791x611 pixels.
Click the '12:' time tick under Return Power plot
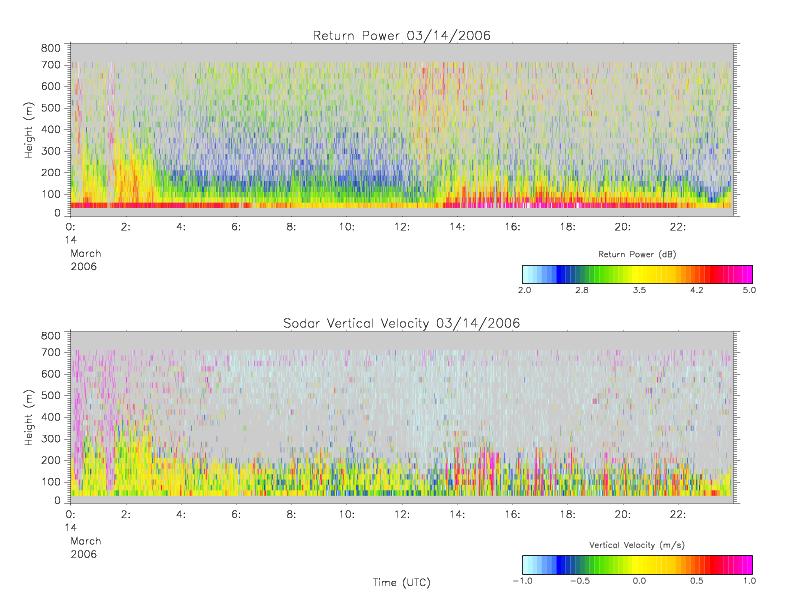coord(402,227)
